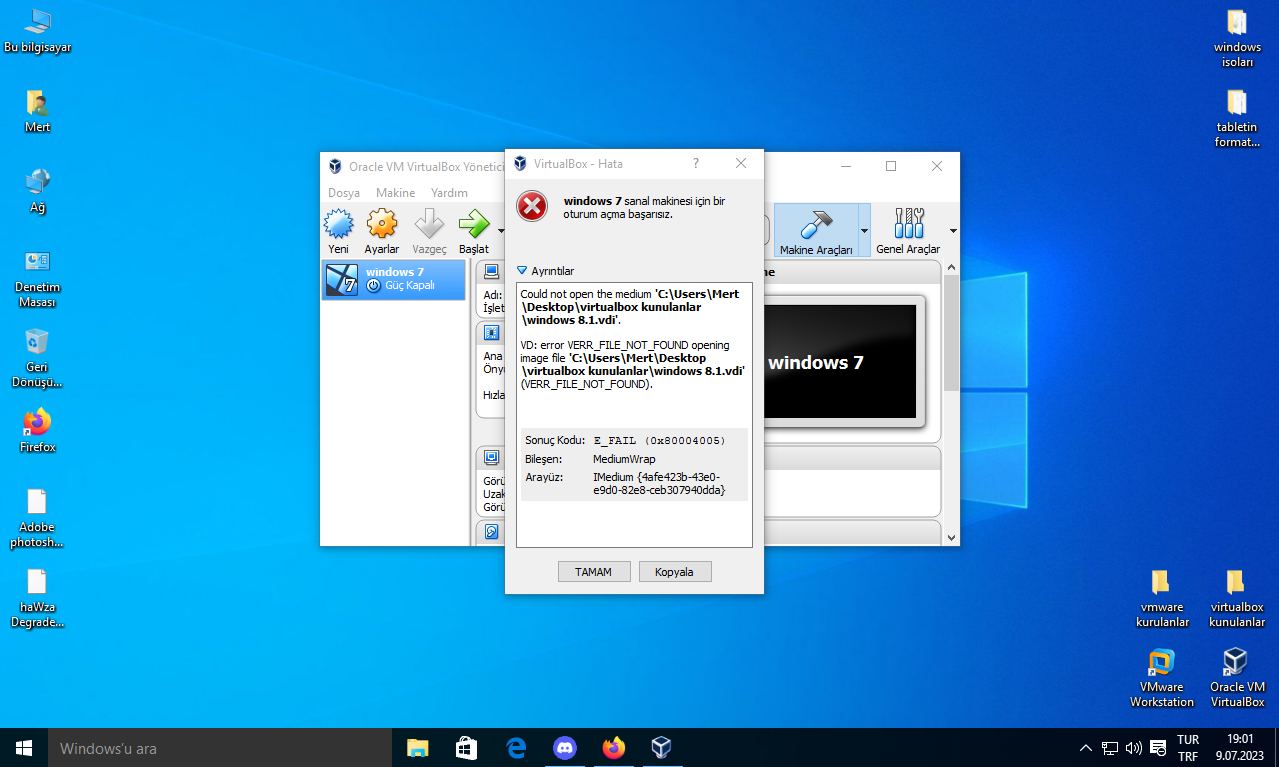Open Microsoft Store from taskbar
Screen dimensions: 1279x767
coord(466,748)
